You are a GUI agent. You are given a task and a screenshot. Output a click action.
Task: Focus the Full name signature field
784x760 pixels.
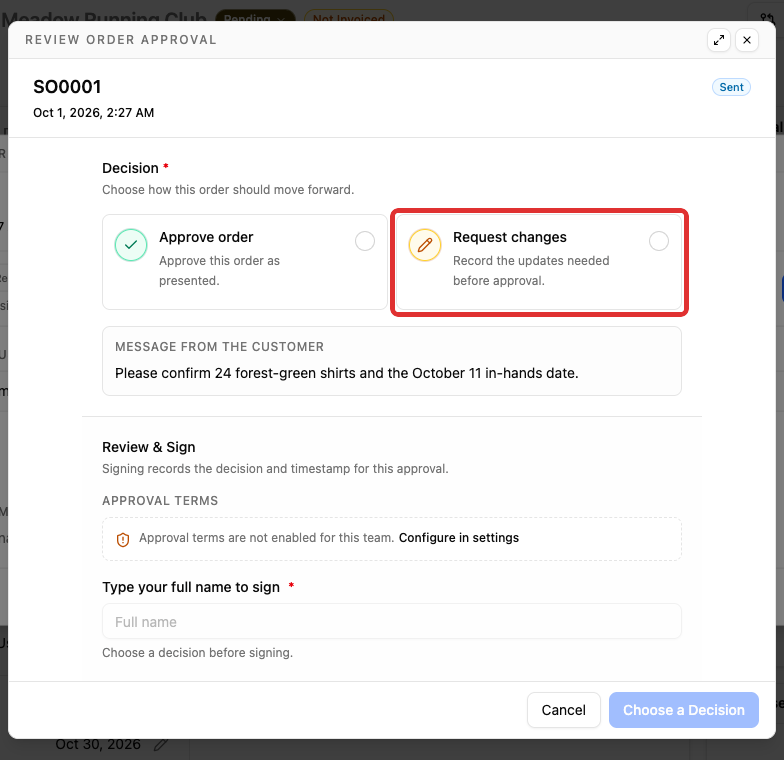click(x=392, y=621)
